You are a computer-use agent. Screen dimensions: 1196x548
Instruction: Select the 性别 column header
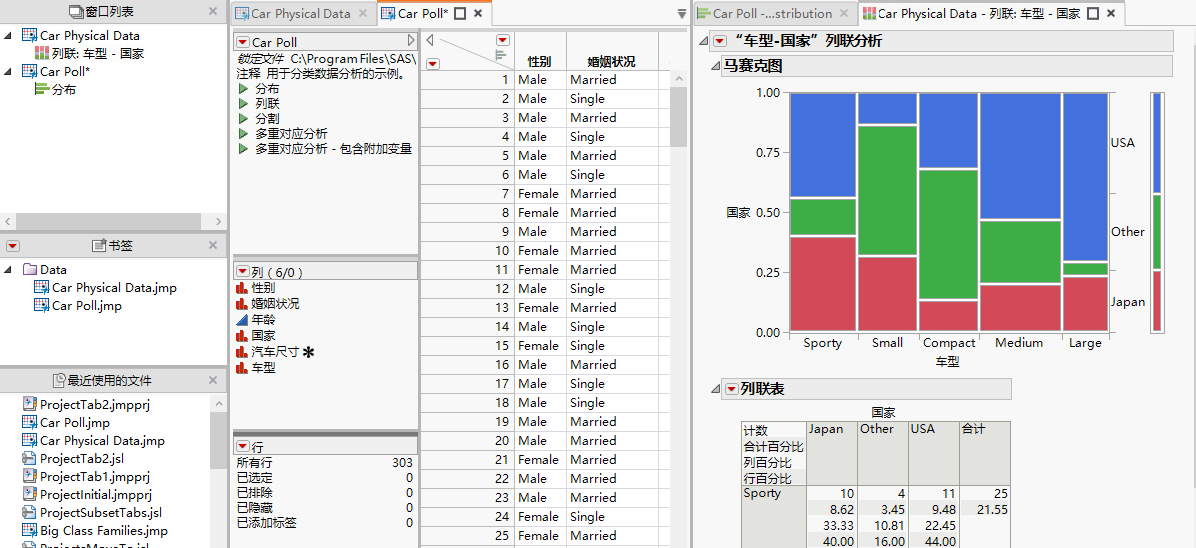tap(539, 62)
